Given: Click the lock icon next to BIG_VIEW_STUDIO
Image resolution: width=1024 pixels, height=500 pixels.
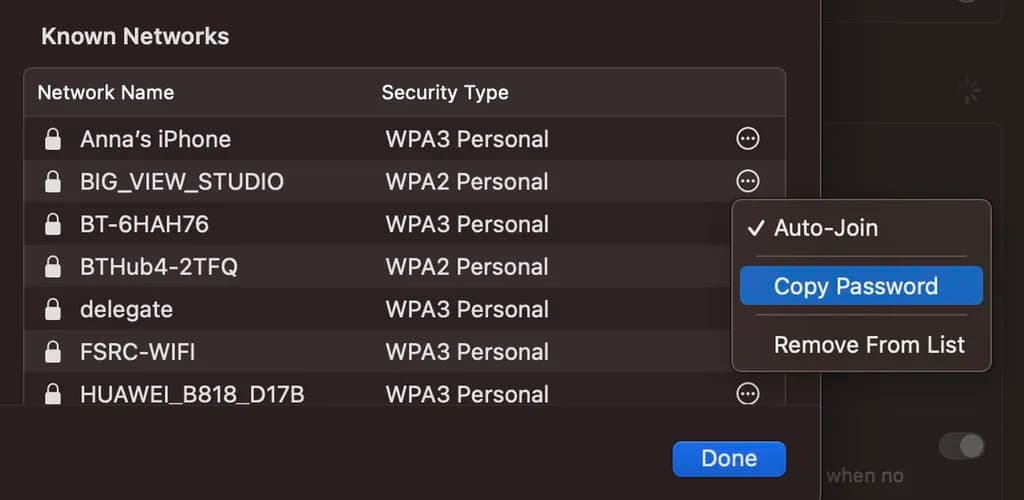Looking at the screenshot, I should (x=53, y=182).
